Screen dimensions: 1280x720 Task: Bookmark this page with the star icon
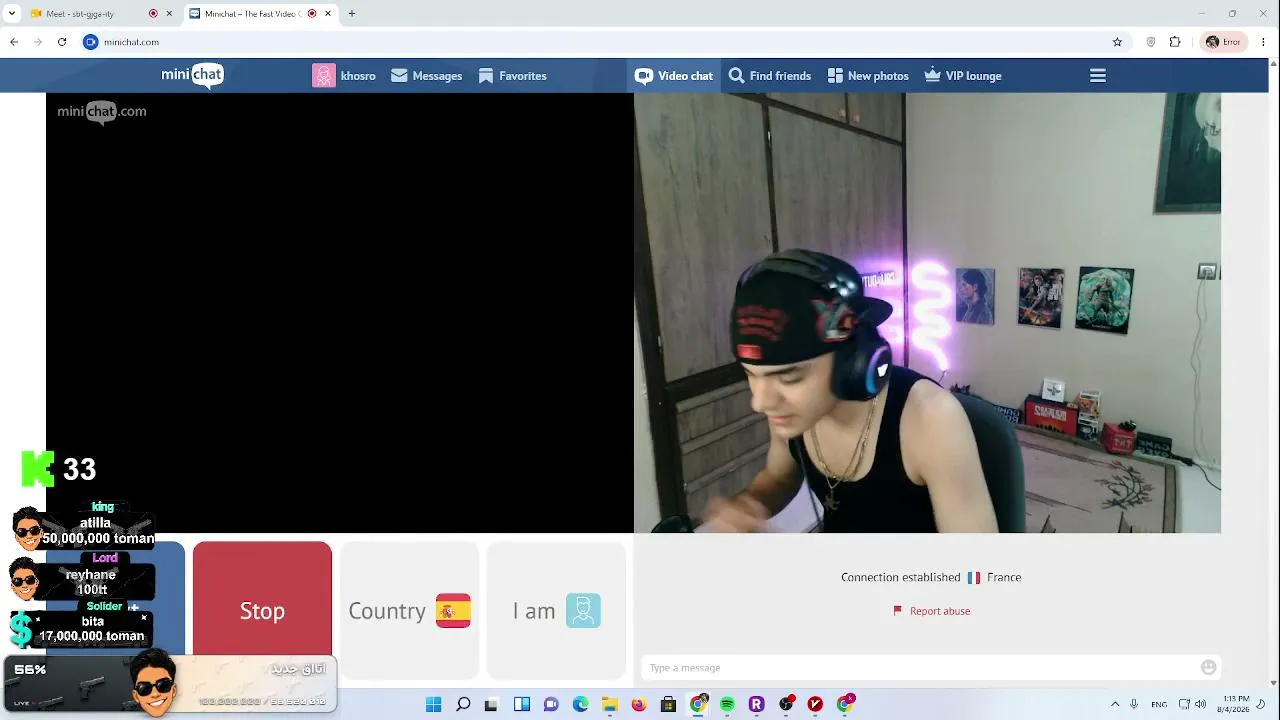click(1117, 42)
